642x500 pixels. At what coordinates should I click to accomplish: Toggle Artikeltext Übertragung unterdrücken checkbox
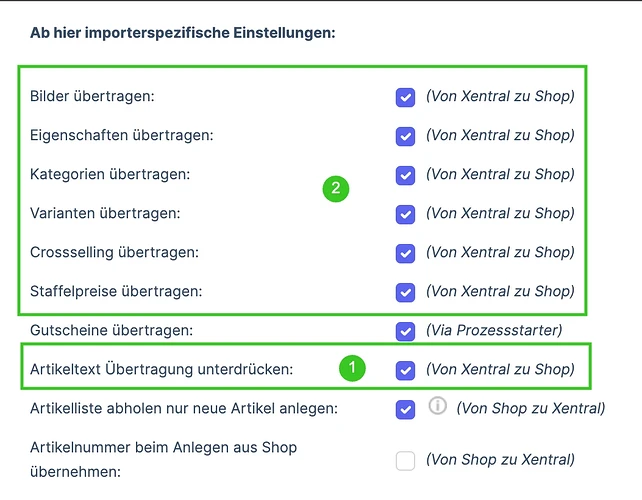405,371
